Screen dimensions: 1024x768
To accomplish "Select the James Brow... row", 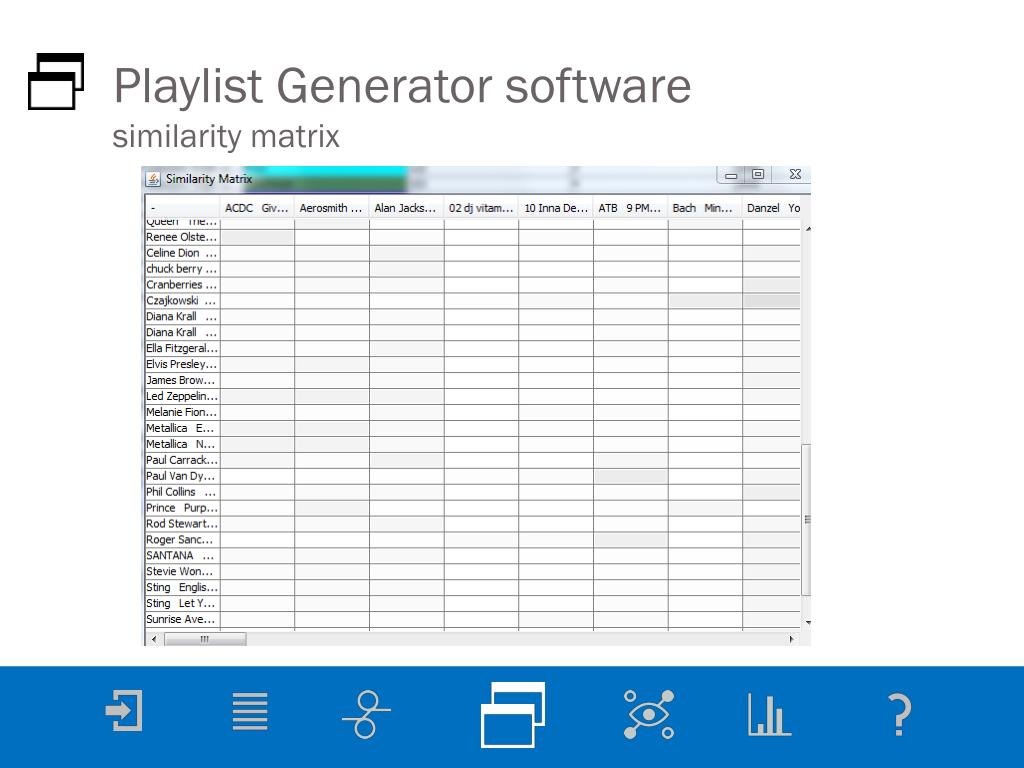I will coord(473,380).
